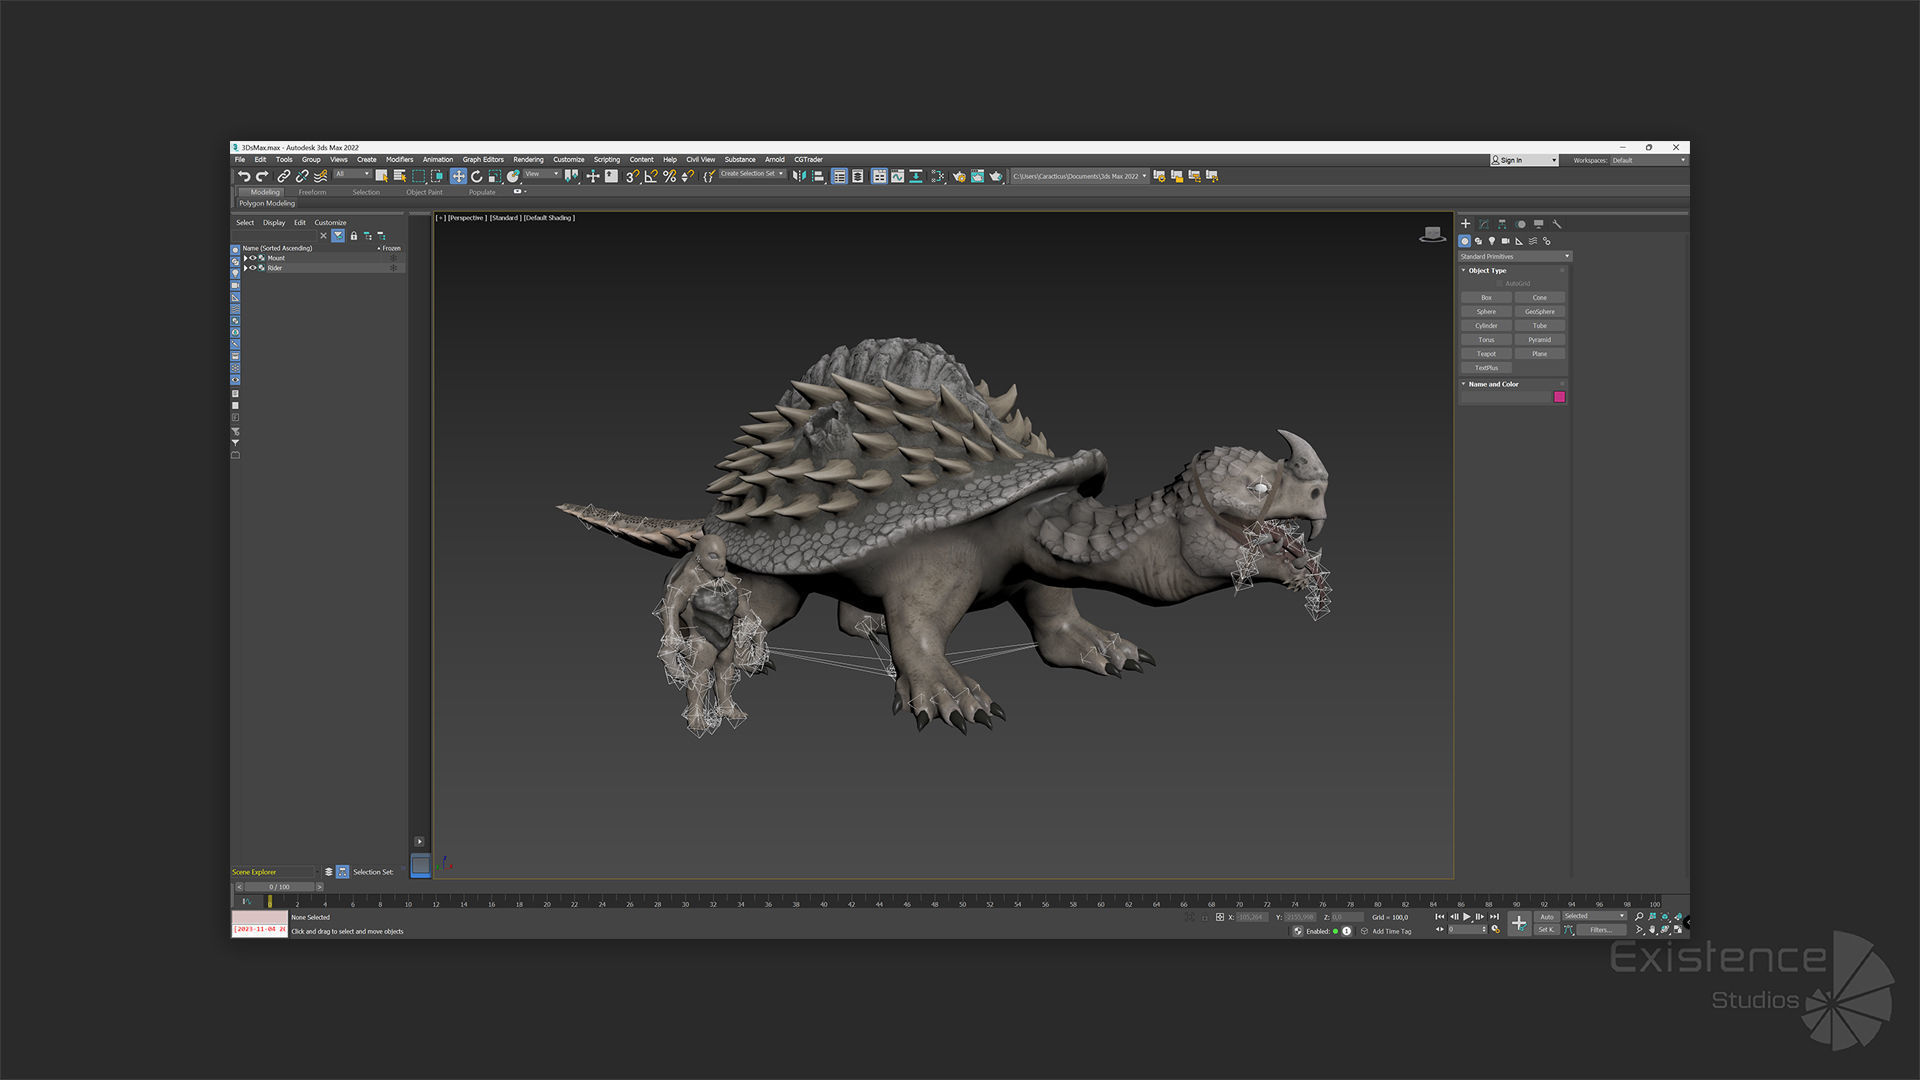Open the Curve Editor
1920x1080 pixels.
point(898,176)
